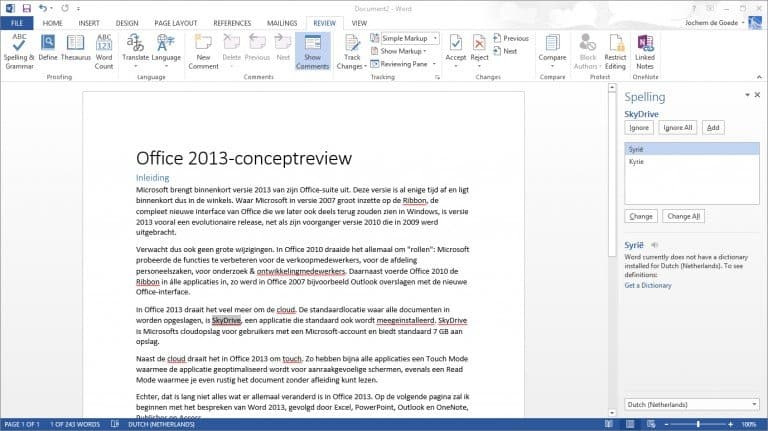Repeat the last action
Image resolution: width=768 pixels, height=431 pixels.
65,8
